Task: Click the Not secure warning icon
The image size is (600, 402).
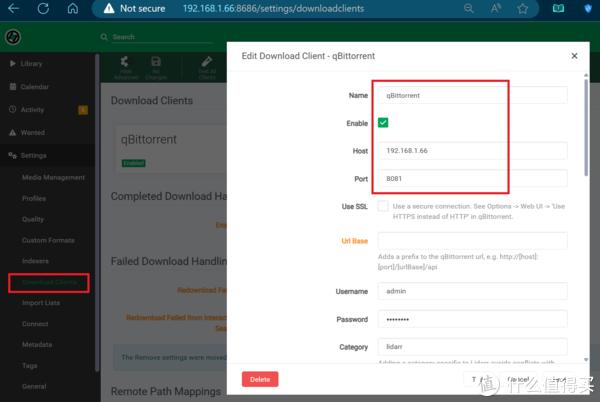Action: click(x=109, y=8)
